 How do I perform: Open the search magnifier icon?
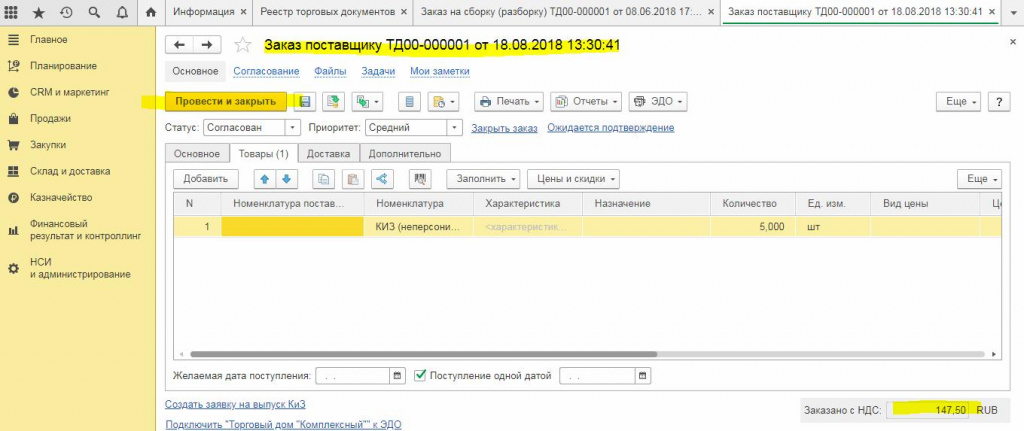(93, 13)
